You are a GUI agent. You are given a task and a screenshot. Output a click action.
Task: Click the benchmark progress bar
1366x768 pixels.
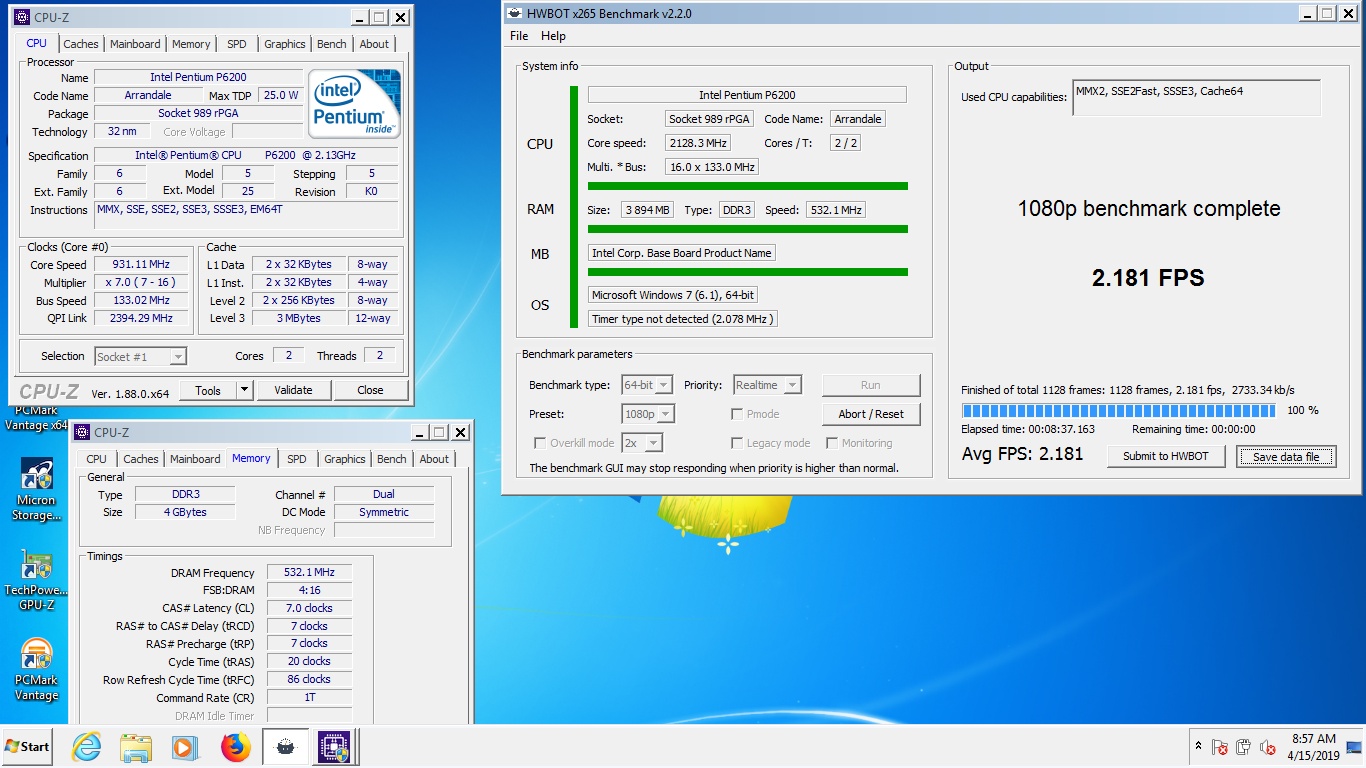point(1119,410)
